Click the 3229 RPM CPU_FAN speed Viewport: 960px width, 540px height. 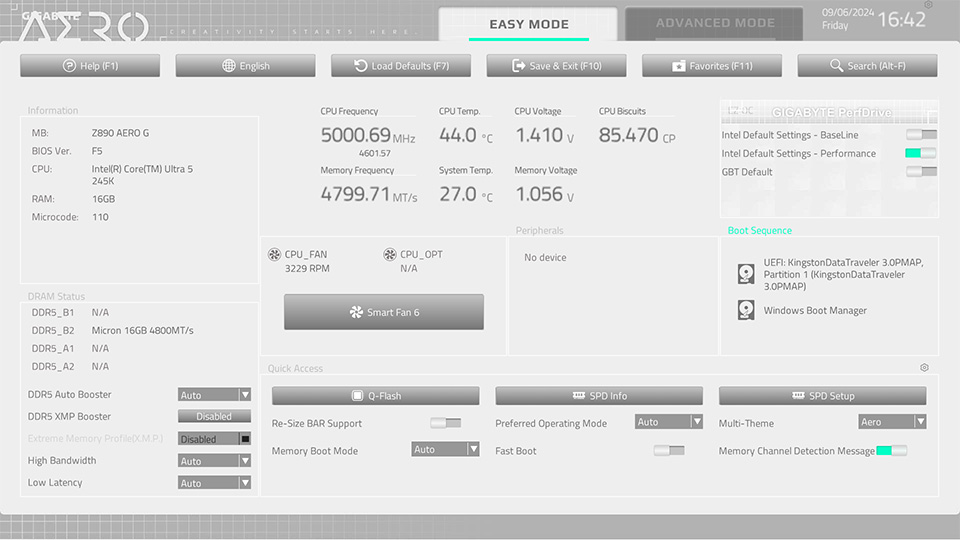(307, 268)
